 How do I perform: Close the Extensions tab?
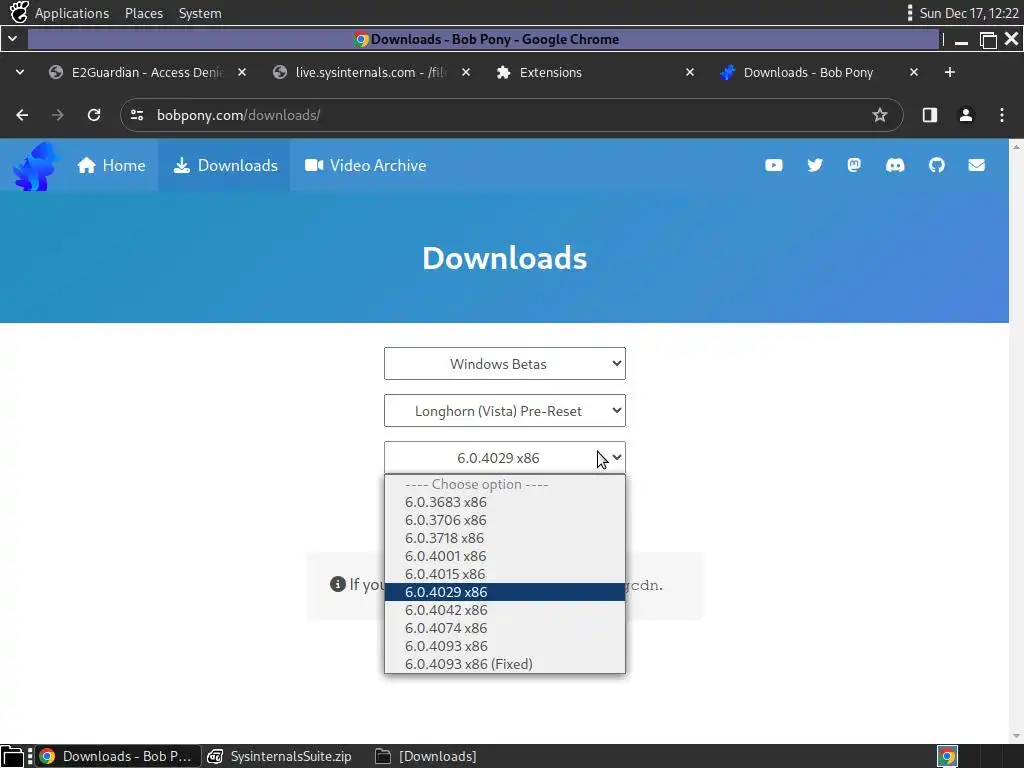690,72
